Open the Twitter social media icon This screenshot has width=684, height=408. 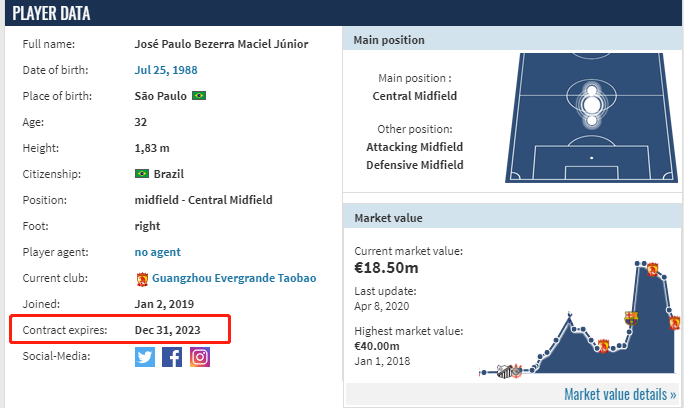(x=145, y=357)
